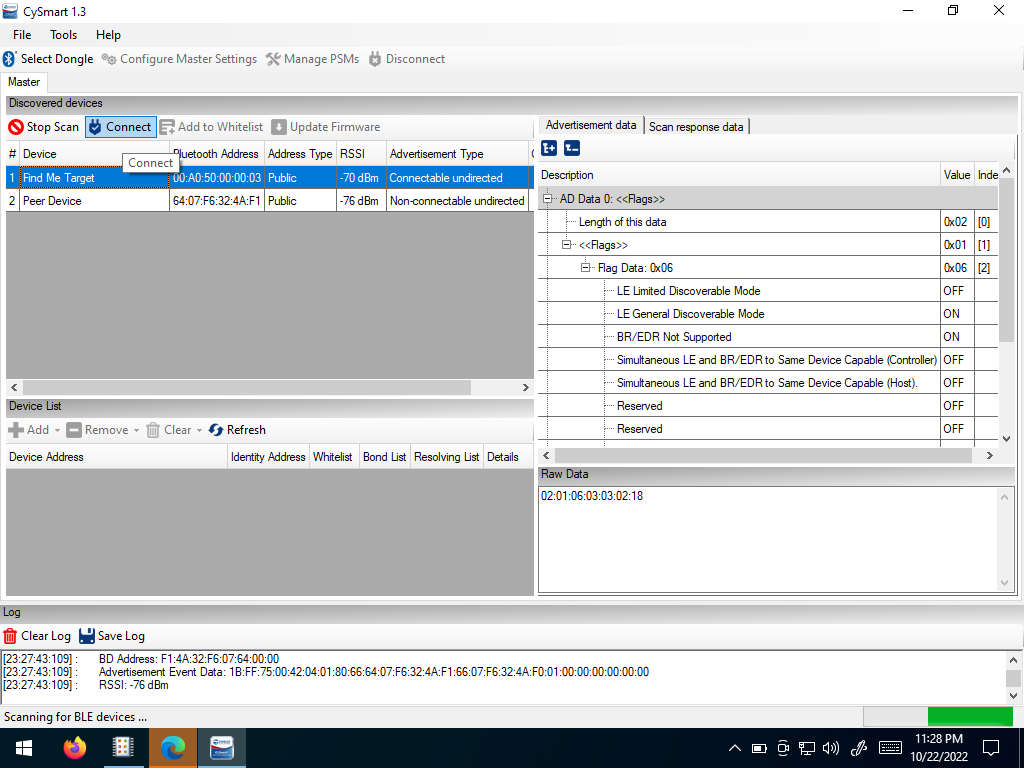Open the Windows Start menu
Image resolution: width=1024 pixels, height=768 pixels.
[24, 748]
